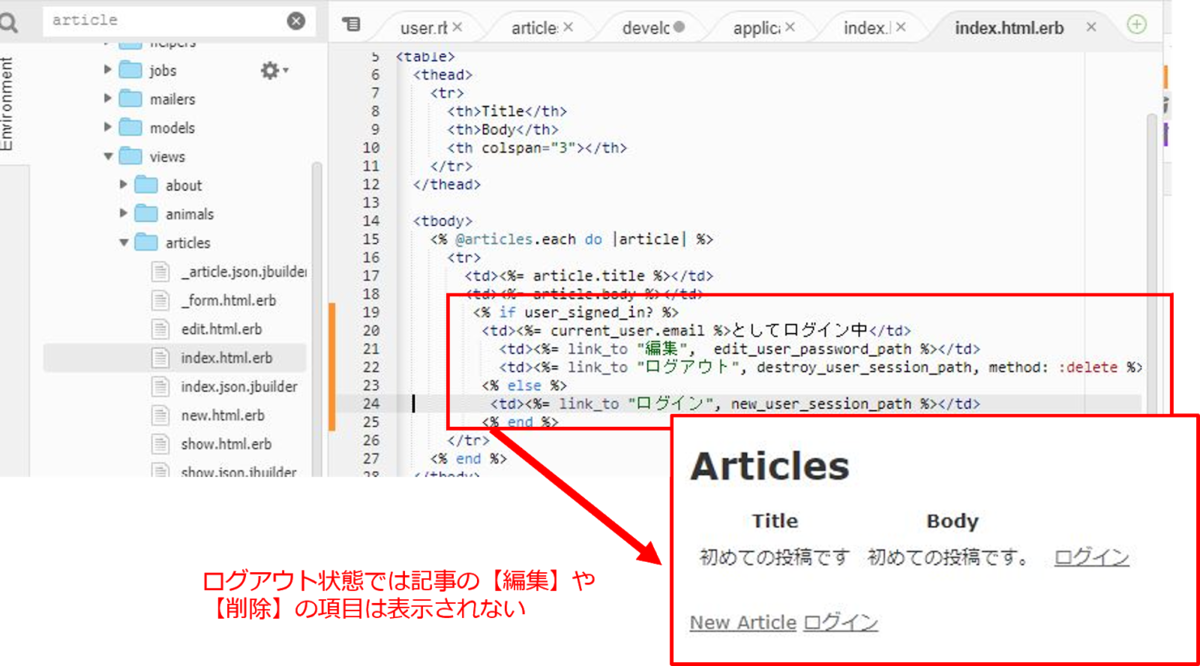This screenshot has height=666, width=1200.
Task: Follow the New Article link in the preview
Action: point(743,623)
